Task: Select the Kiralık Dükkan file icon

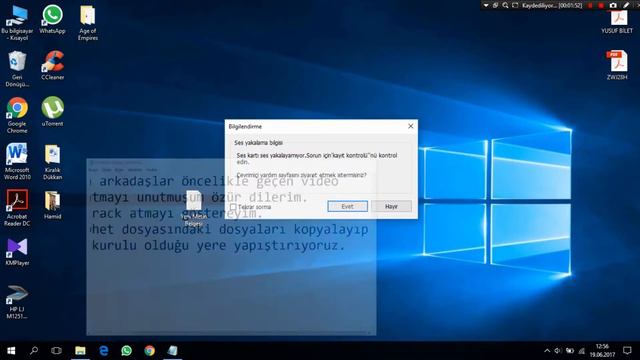Action: click(52, 162)
